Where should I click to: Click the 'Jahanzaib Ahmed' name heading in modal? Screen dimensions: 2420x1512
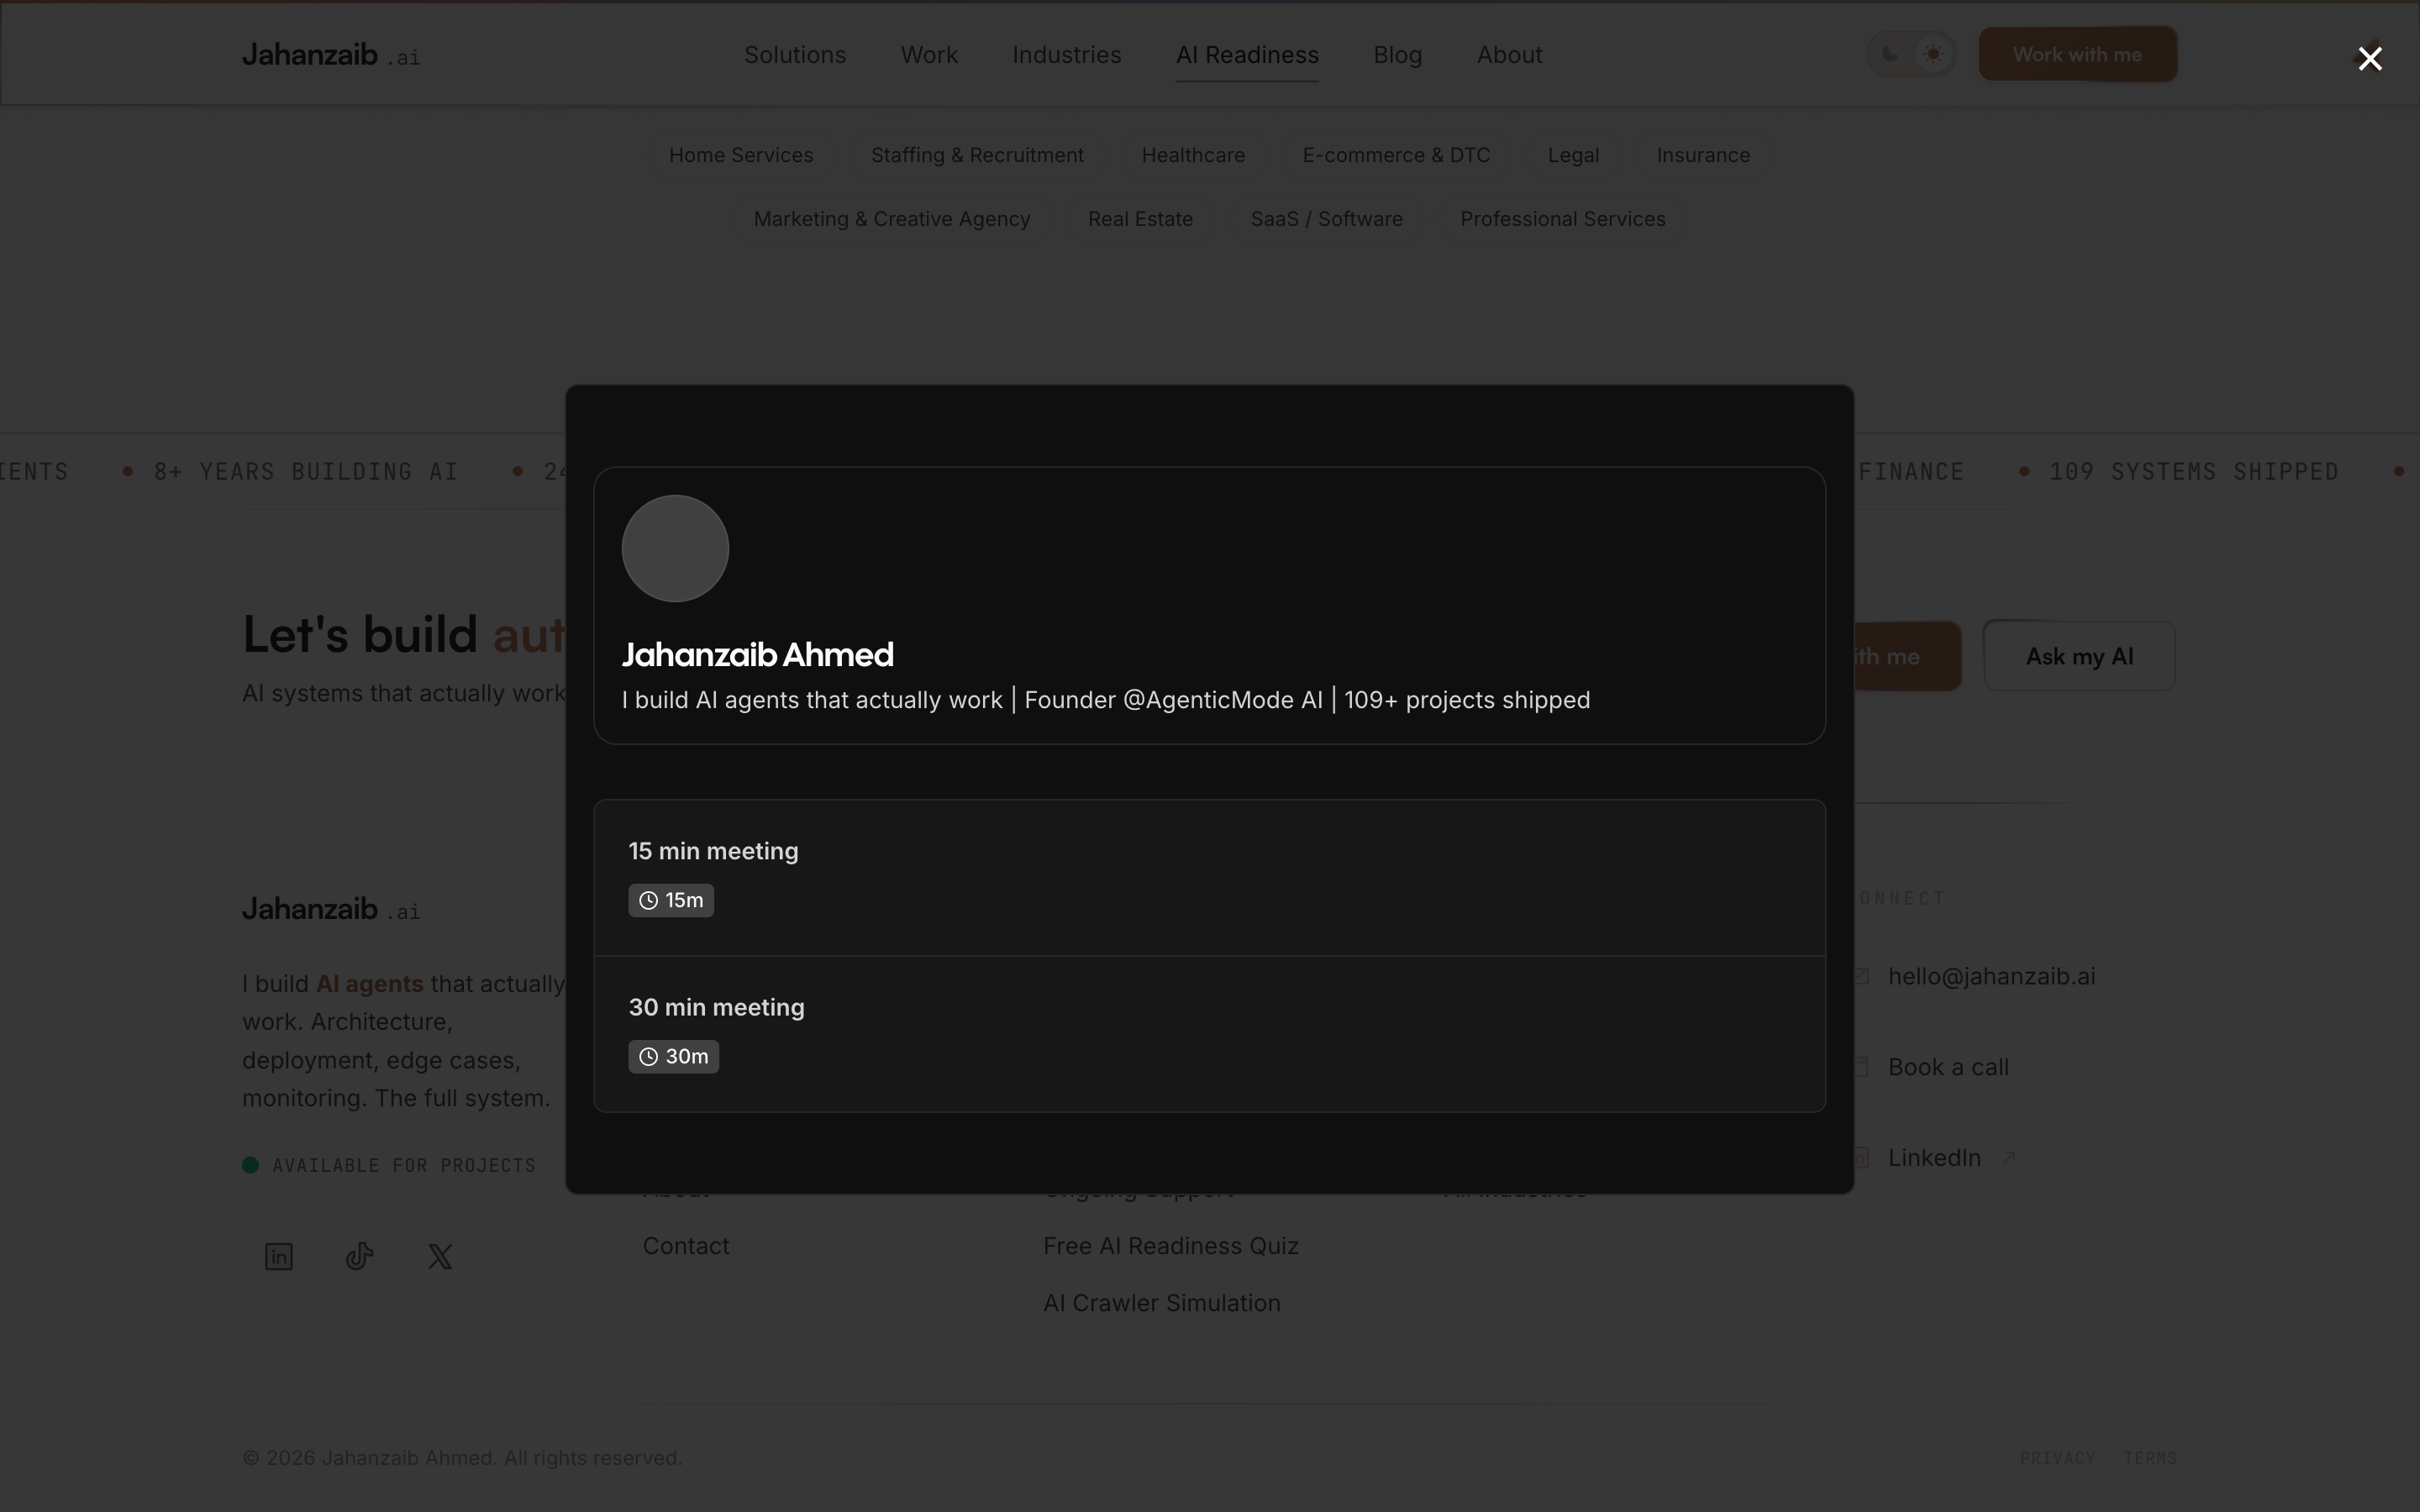(x=757, y=655)
